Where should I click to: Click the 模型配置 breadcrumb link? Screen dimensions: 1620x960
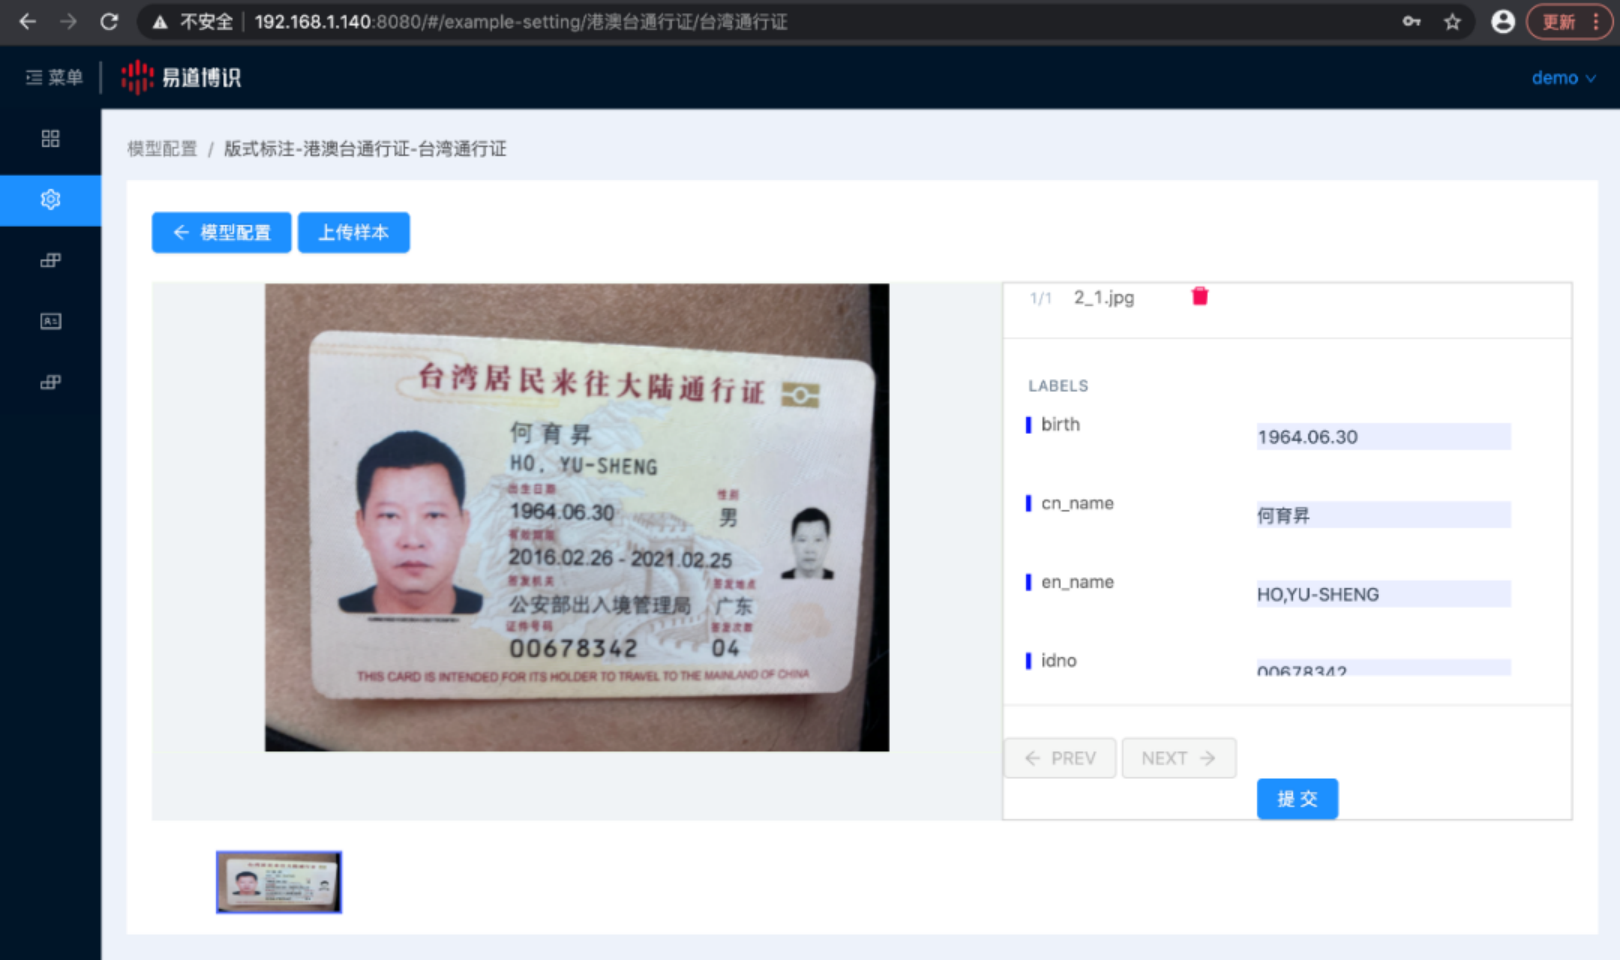click(x=162, y=149)
